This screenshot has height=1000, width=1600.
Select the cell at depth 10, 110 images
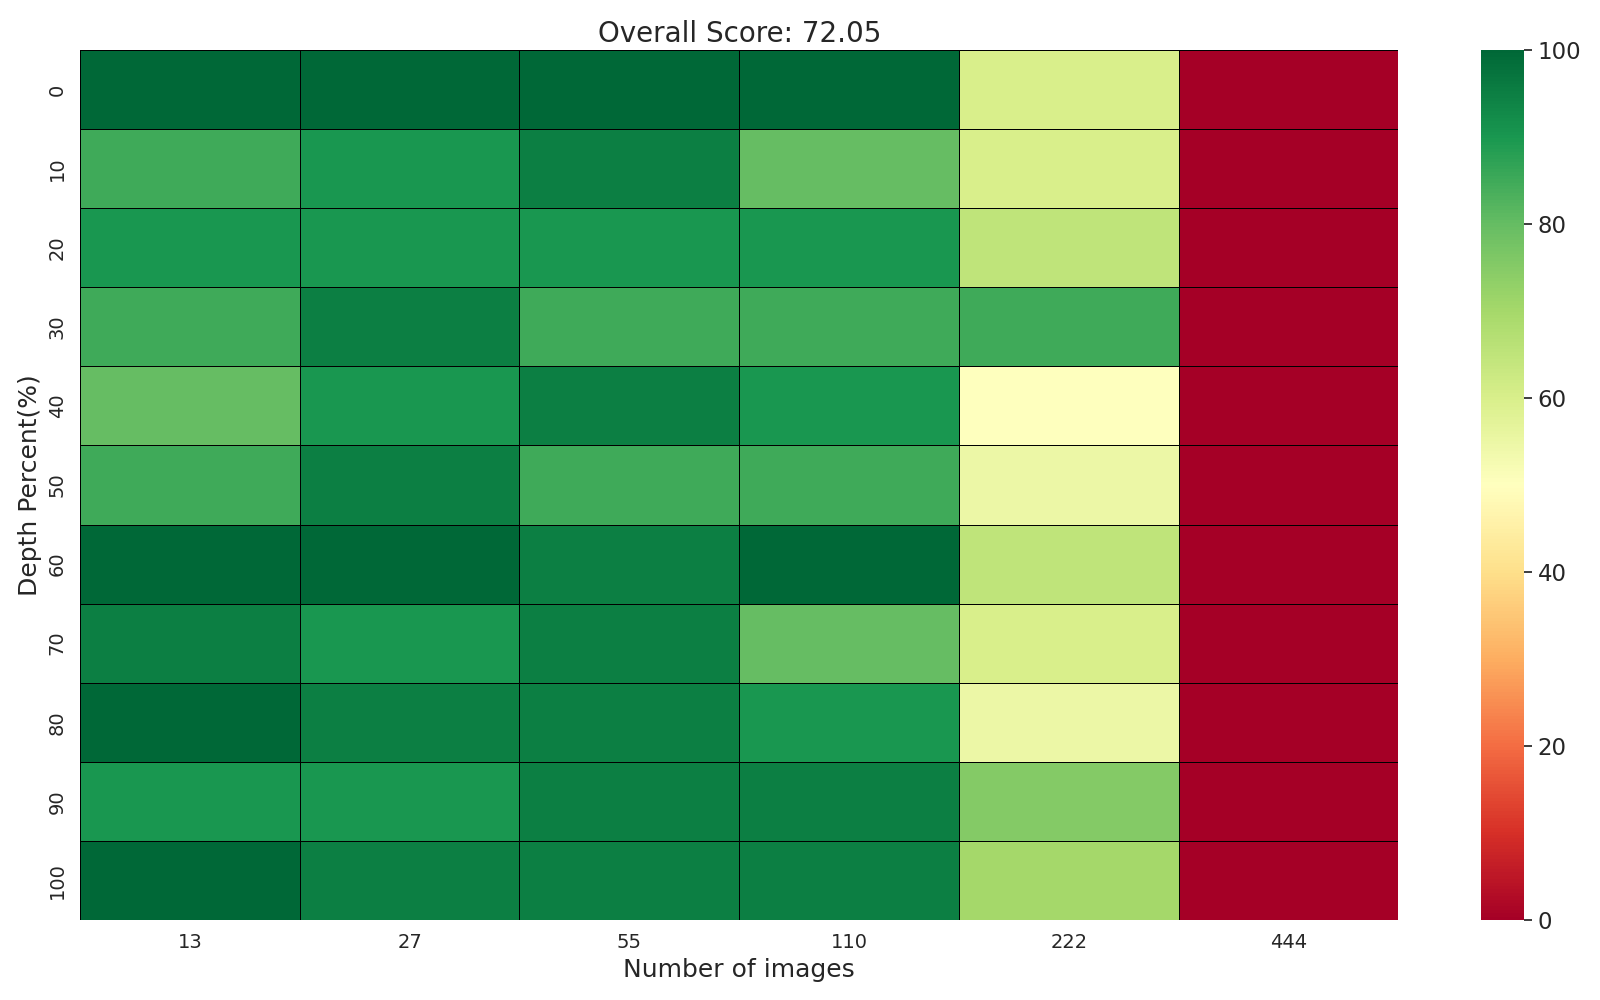[x=849, y=169]
